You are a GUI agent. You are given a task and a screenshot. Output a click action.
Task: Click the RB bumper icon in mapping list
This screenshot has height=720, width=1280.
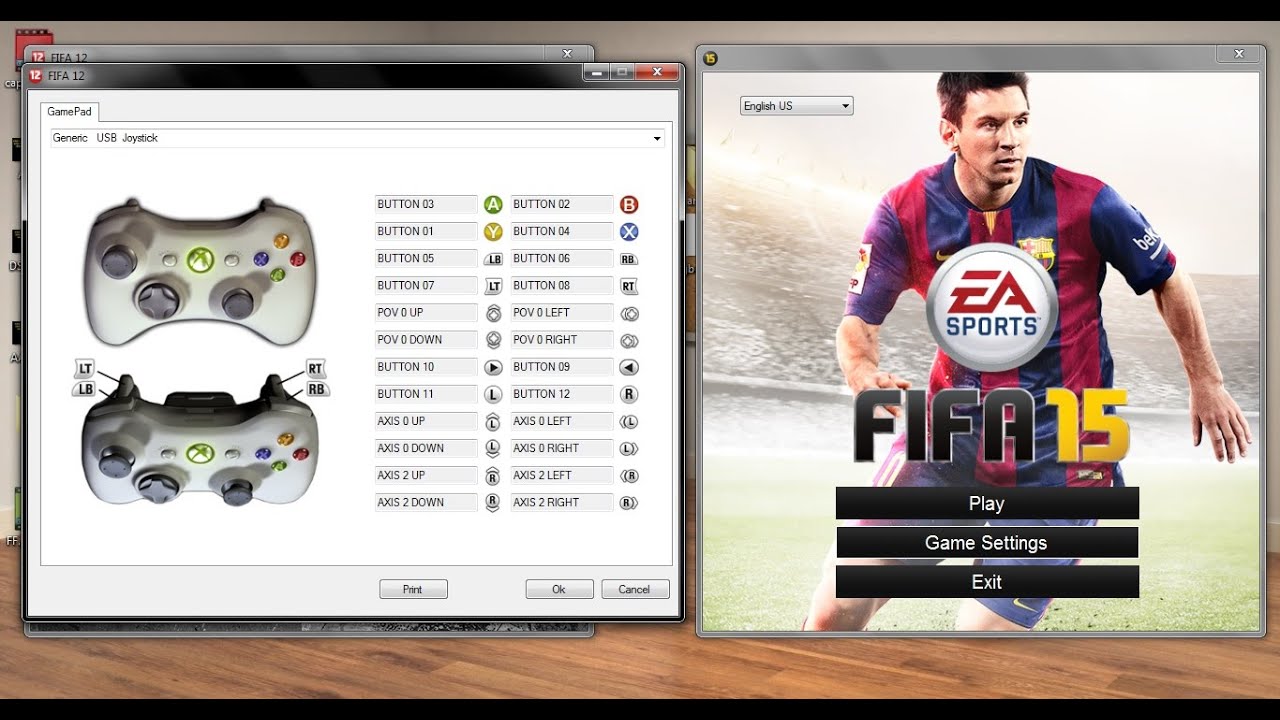click(x=629, y=259)
